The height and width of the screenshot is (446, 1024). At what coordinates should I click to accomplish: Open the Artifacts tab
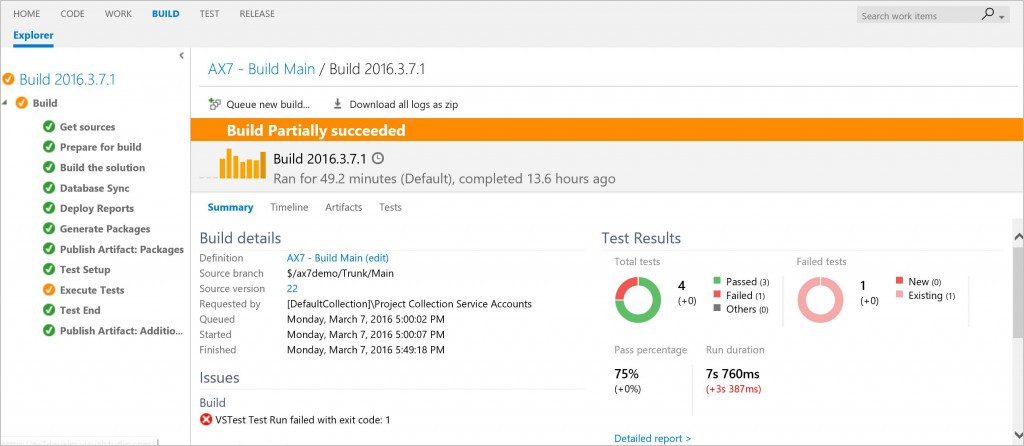344,208
